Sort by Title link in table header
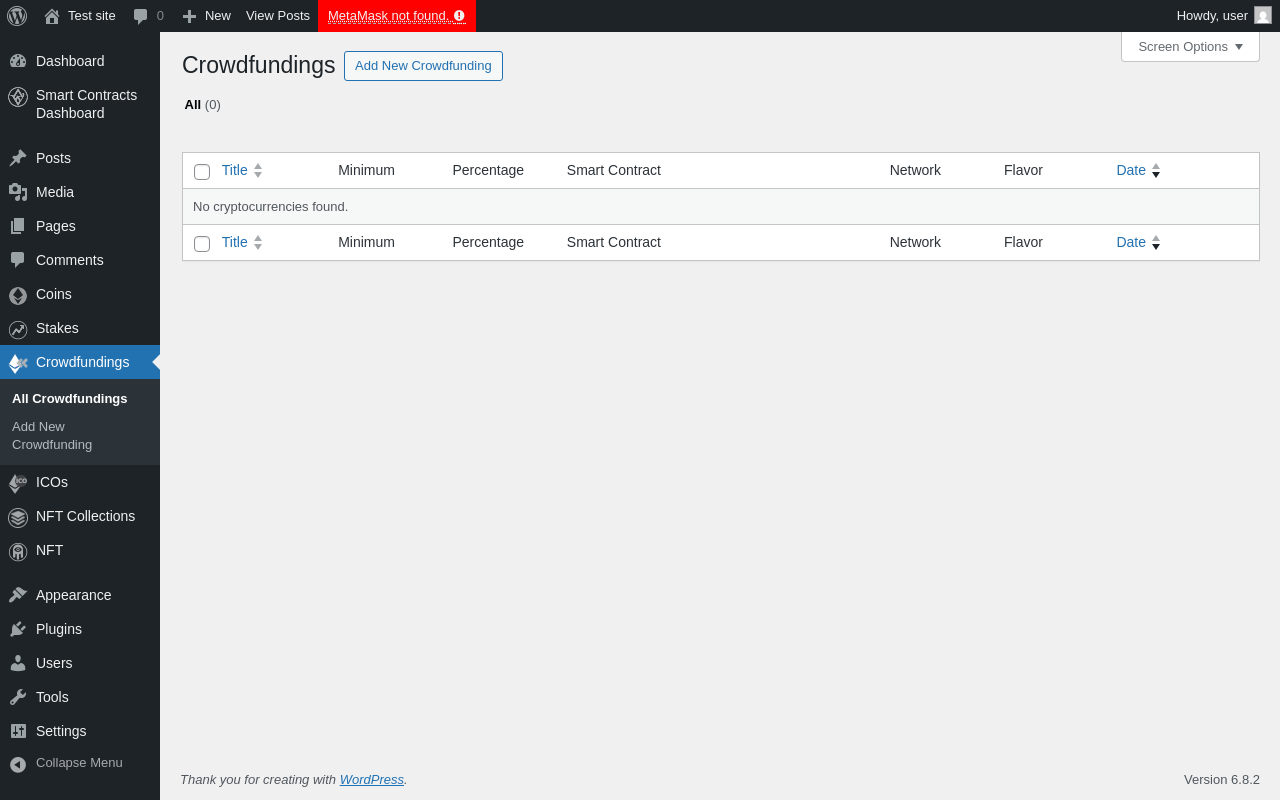Screen dimensions: 1280x800 coord(235,170)
